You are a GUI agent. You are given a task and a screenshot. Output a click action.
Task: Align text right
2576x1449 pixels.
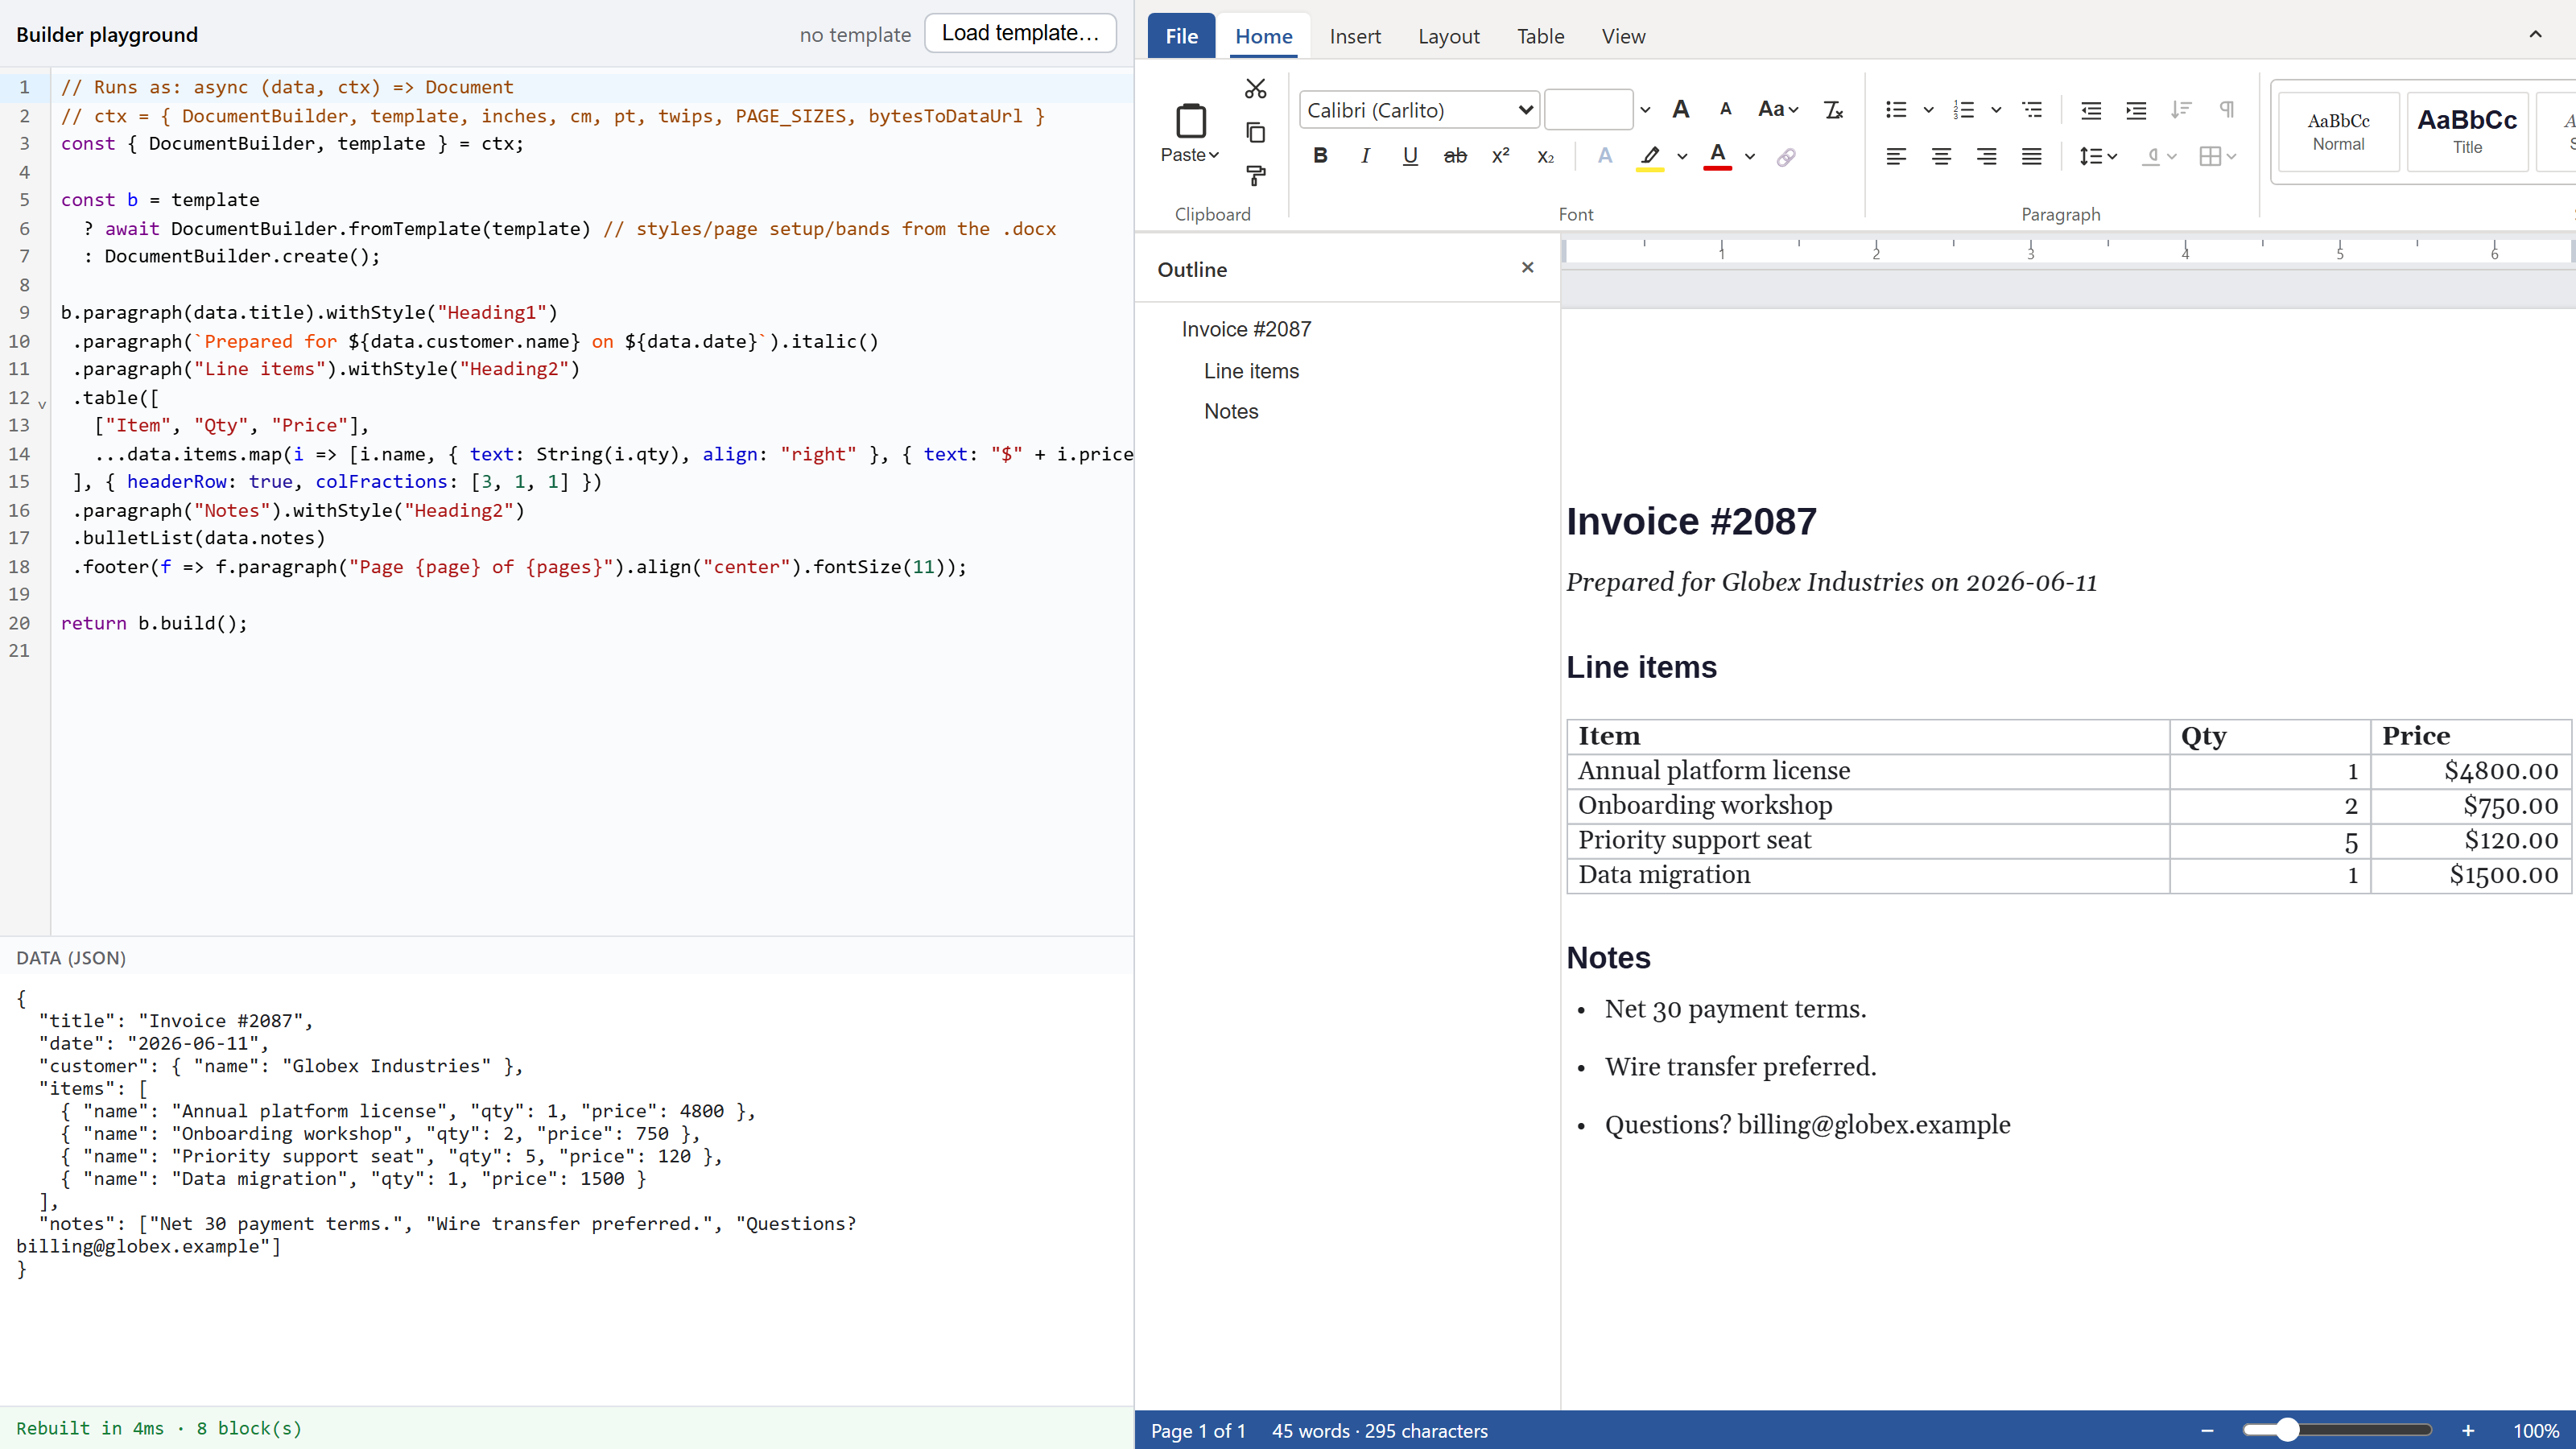(1986, 156)
